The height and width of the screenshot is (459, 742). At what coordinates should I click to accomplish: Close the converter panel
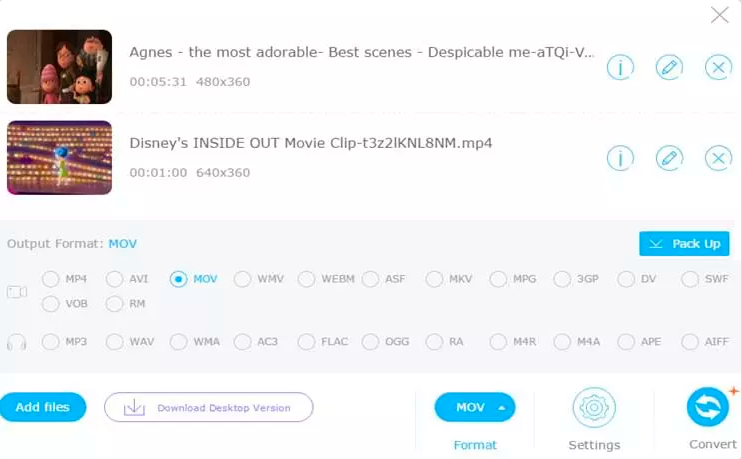[719, 15]
